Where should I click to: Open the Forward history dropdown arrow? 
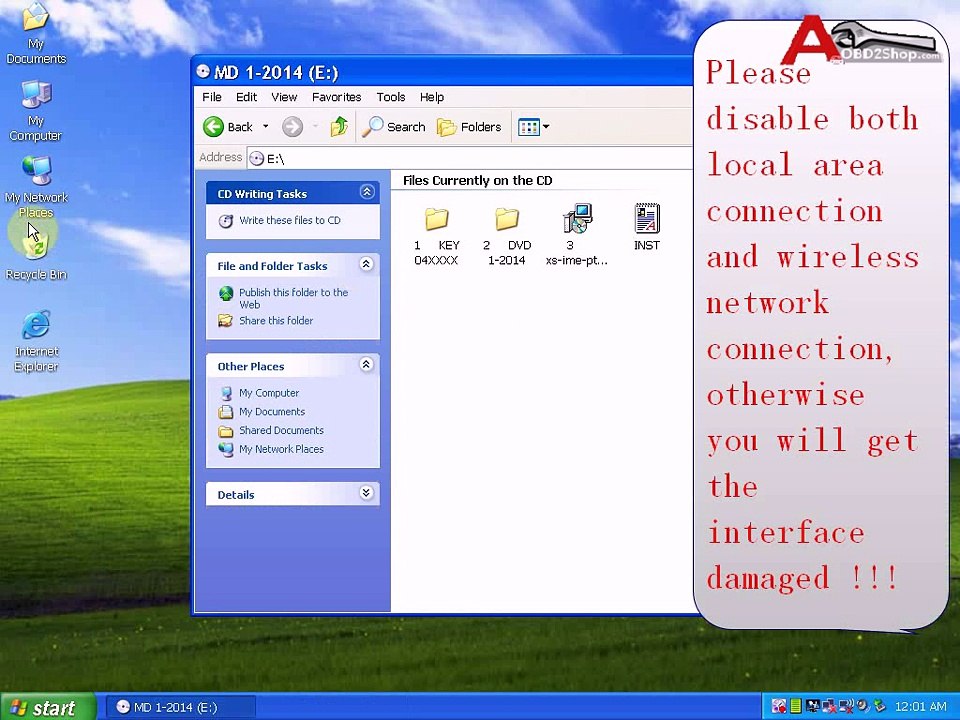coord(315,127)
